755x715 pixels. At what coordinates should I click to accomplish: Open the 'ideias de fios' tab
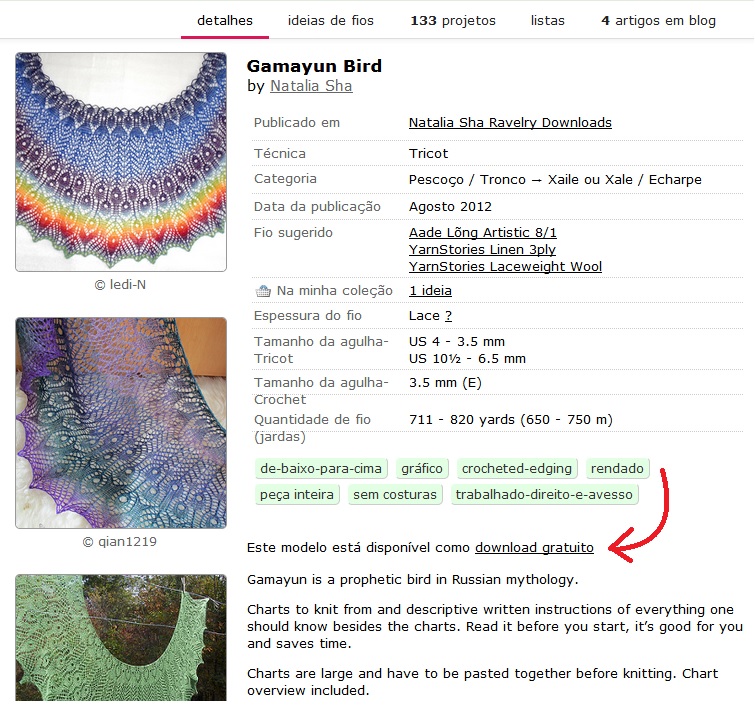(330, 21)
